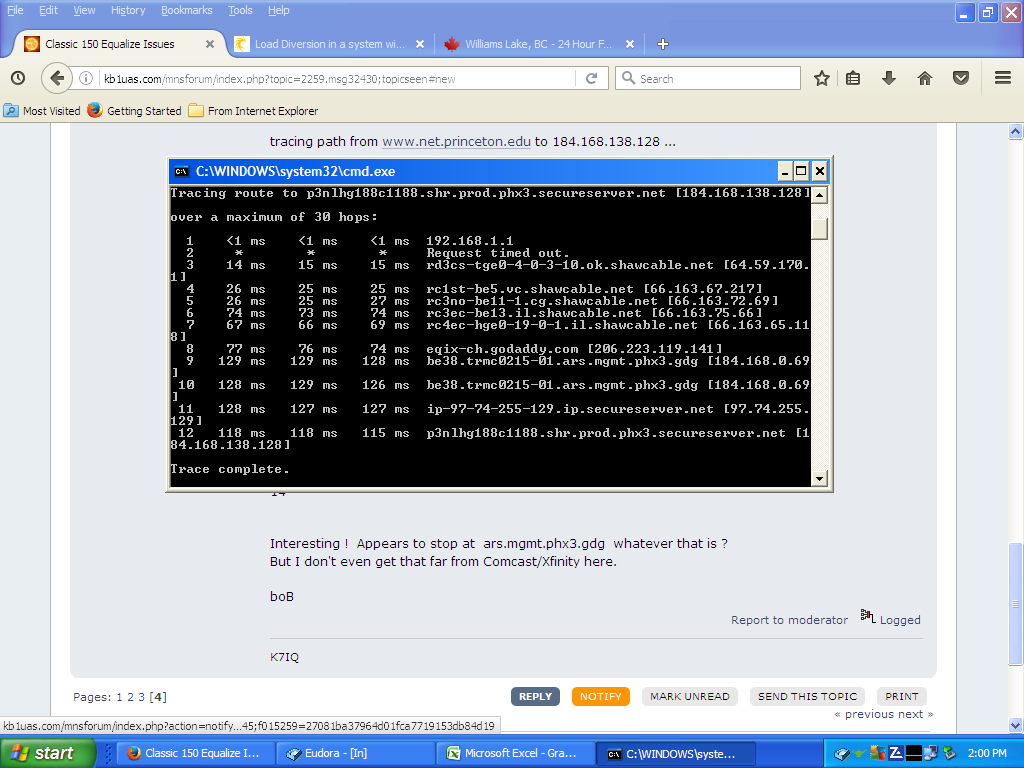Show bookmarks list icon next to star
Image resolution: width=1024 pixels, height=768 pixels.
853,78
